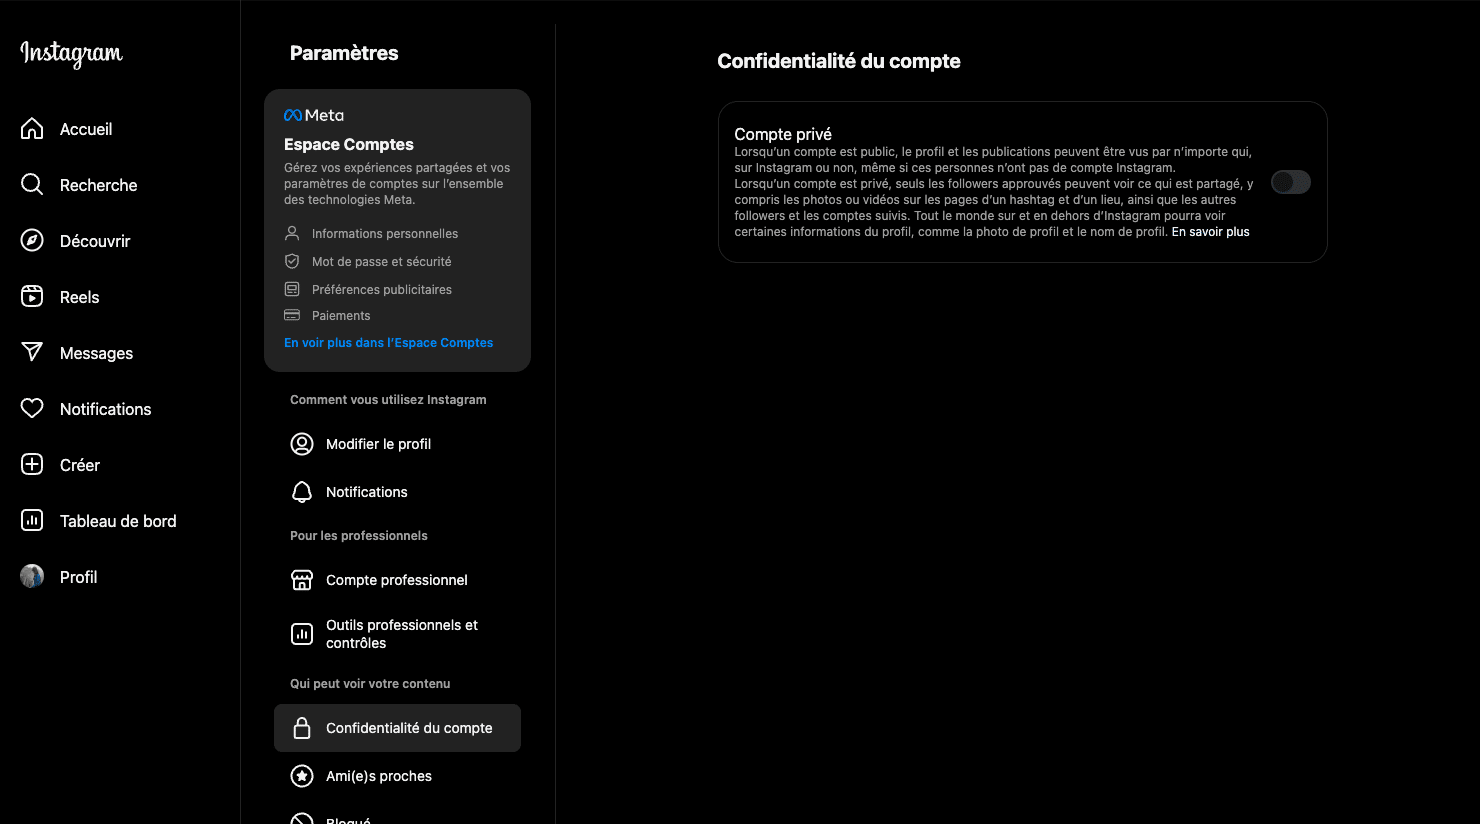Image resolution: width=1480 pixels, height=824 pixels.
Task: Open Paiements in Espace Comptes
Action: [x=341, y=315]
